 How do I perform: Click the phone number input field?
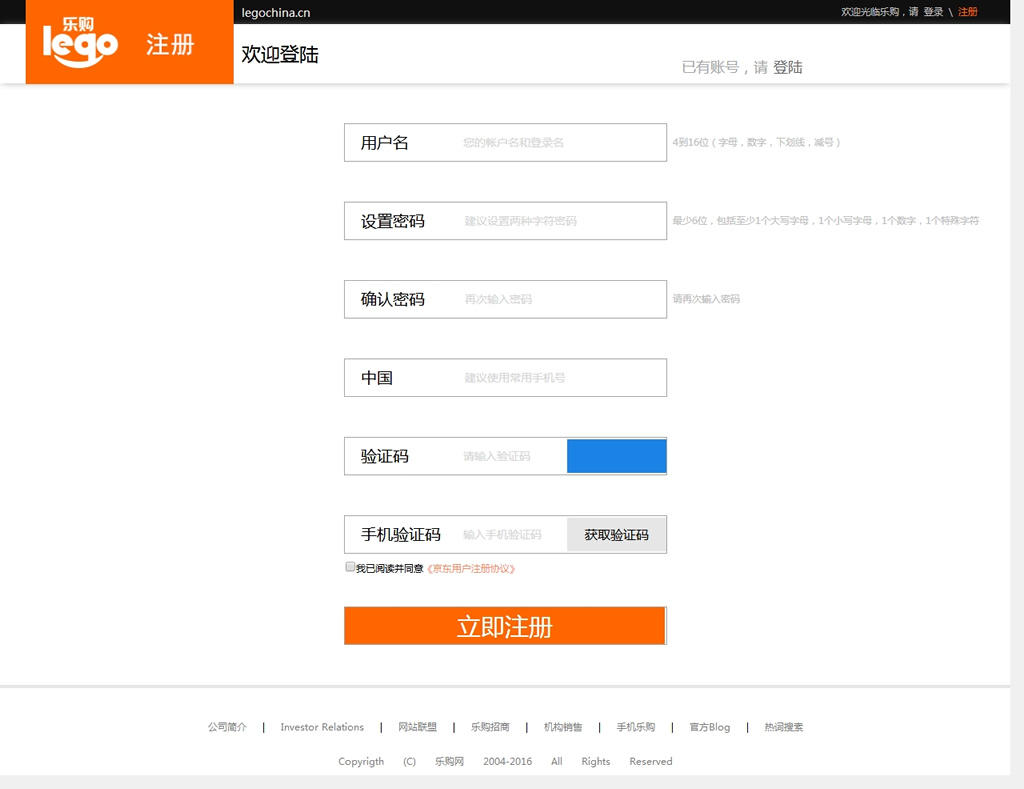(560, 378)
